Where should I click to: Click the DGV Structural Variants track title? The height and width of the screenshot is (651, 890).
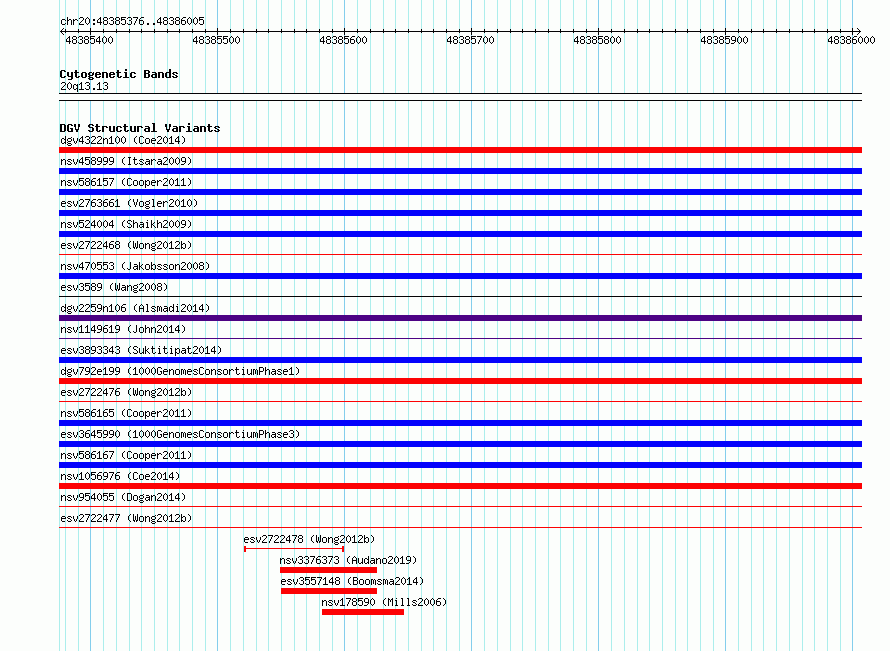[x=140, y=128]
